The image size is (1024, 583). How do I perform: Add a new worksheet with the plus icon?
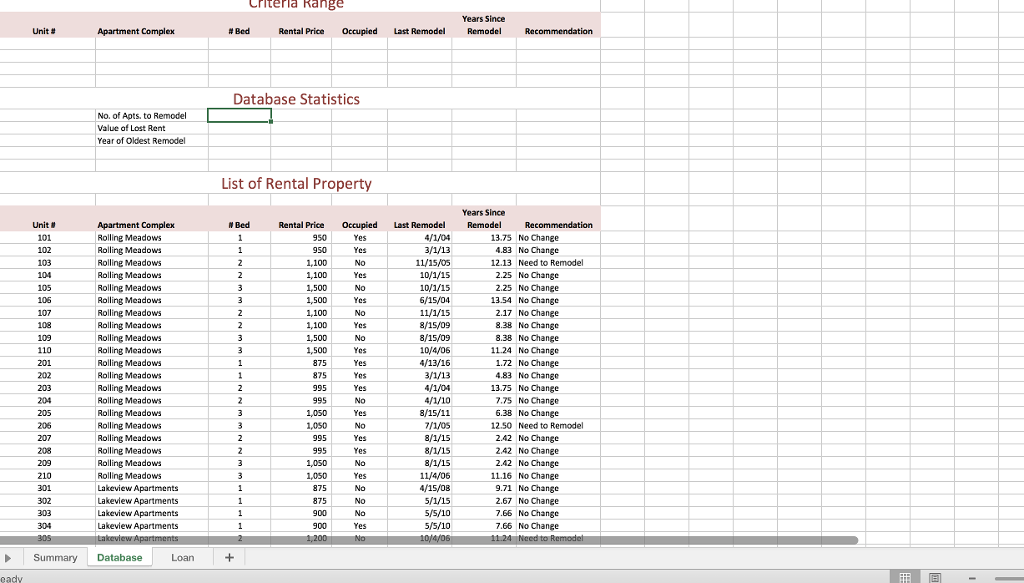pos(228,557)
